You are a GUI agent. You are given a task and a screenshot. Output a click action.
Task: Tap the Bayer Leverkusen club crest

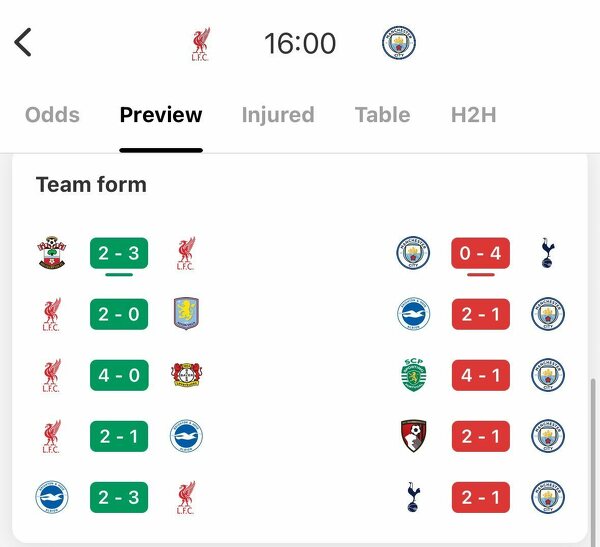(186, 375)
